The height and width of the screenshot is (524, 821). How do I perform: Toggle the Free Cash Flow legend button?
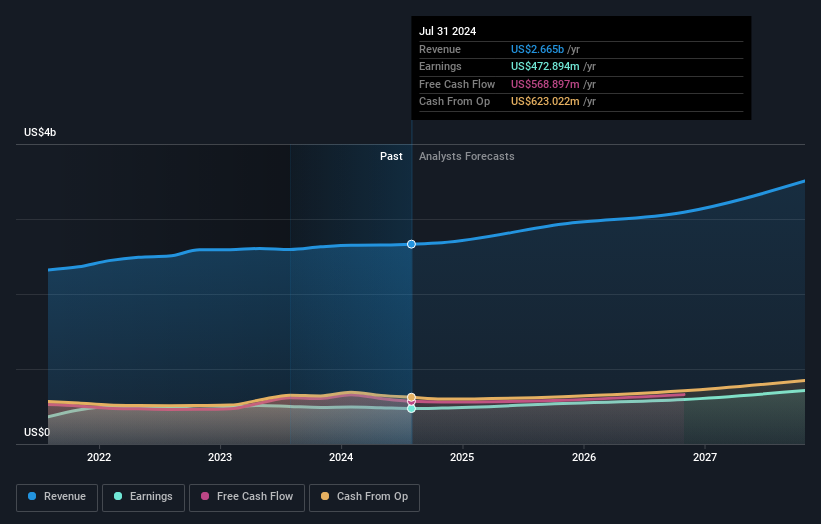pyautogui.click(x=247, y=497)
